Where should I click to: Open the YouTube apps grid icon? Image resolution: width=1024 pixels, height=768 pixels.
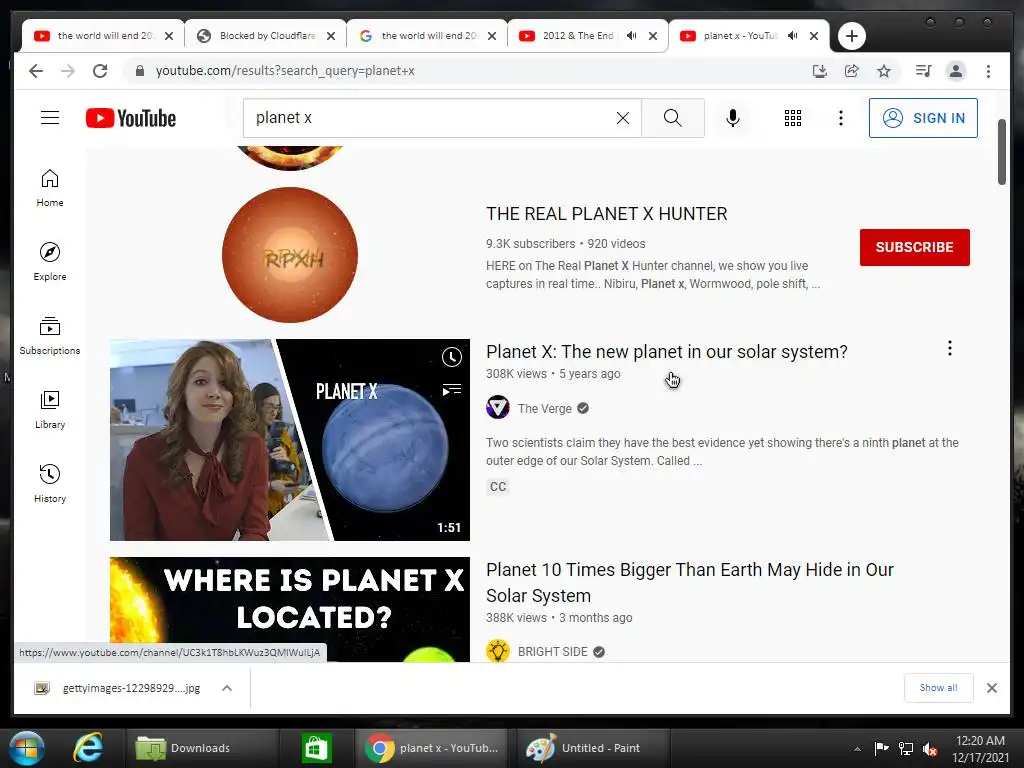(793, 118)
